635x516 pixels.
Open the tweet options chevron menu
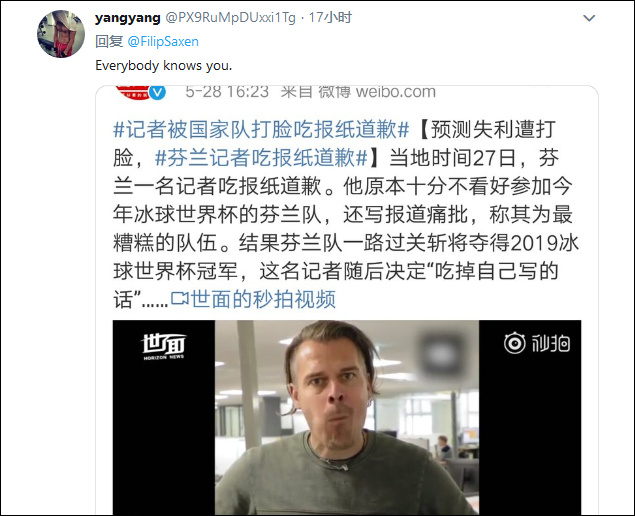point(588,18)
